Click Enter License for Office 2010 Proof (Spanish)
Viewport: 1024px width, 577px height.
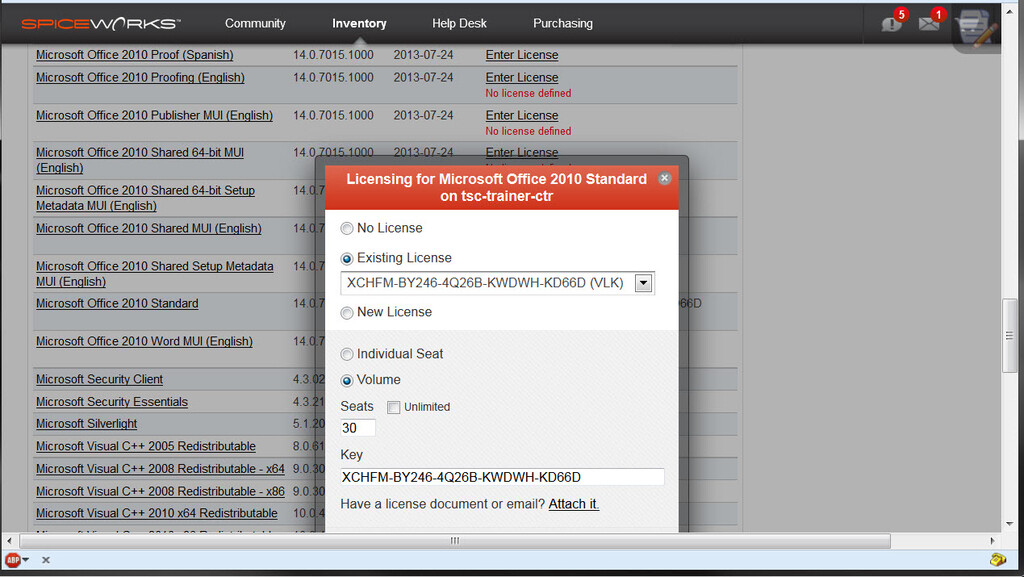[x=521, y=55]
